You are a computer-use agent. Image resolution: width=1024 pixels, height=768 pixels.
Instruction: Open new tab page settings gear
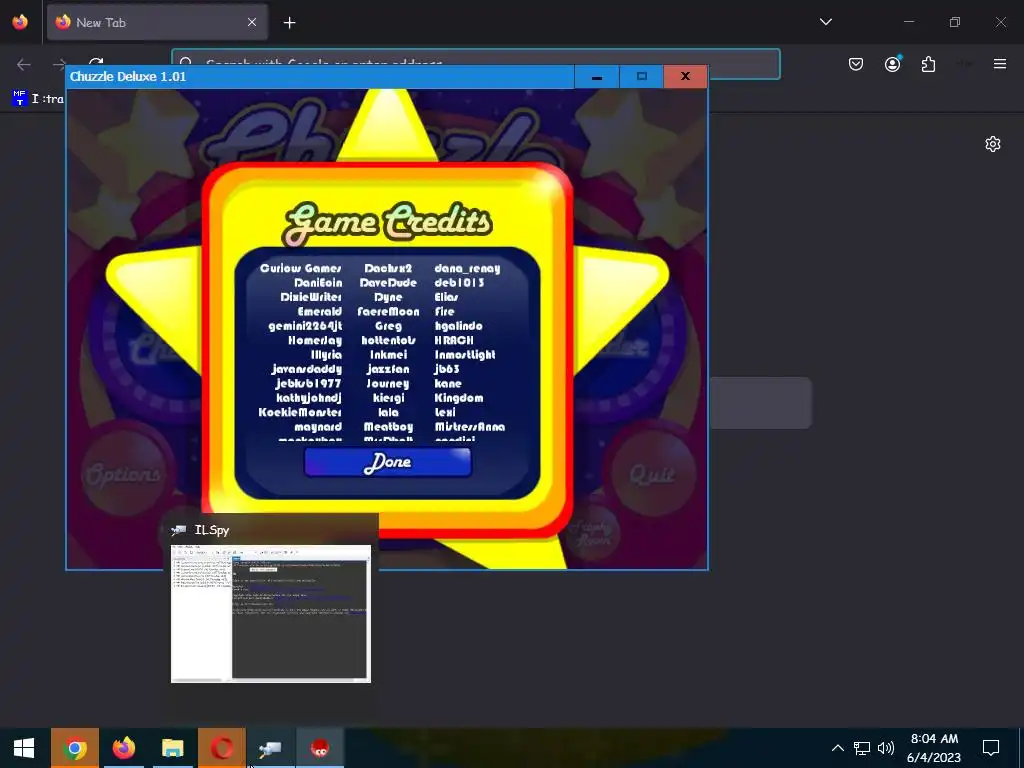(x=993, y=144)
